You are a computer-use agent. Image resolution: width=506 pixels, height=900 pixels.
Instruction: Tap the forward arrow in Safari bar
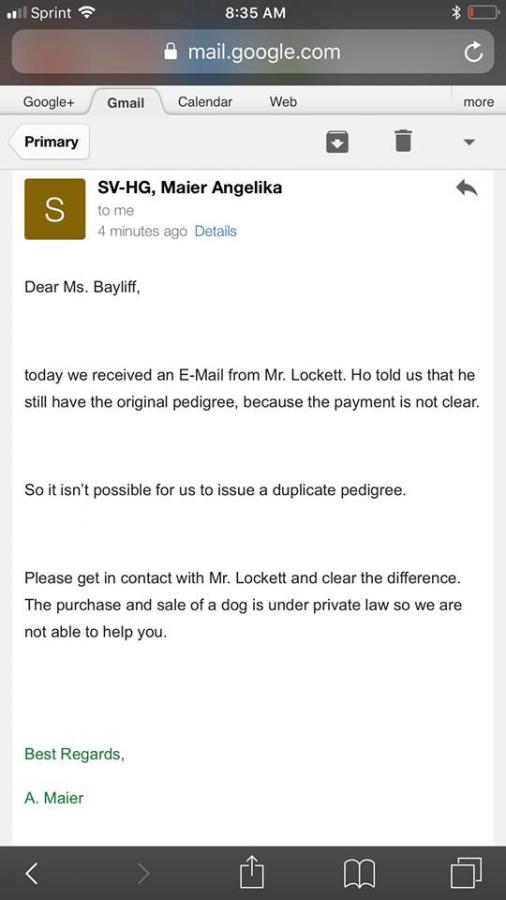[143, 873]
